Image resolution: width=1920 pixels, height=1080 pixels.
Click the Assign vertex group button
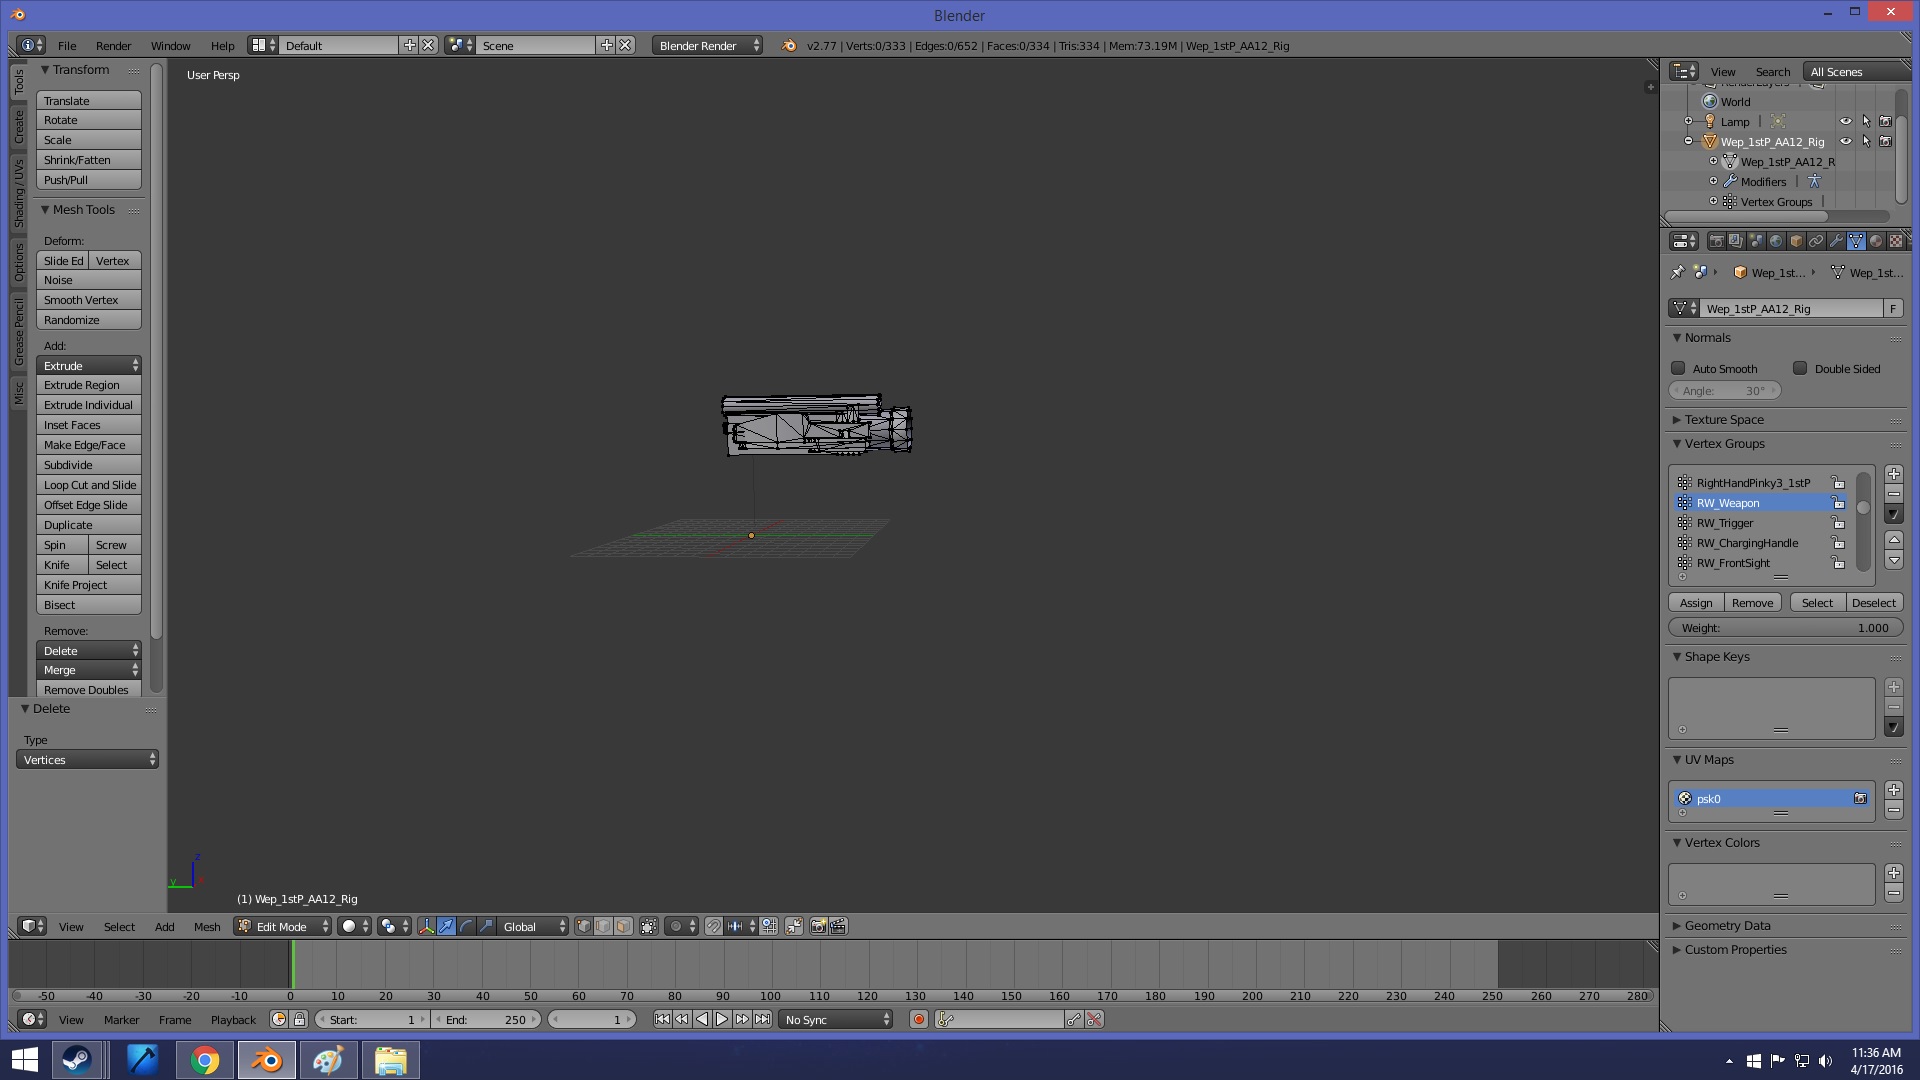[1696, 603]
